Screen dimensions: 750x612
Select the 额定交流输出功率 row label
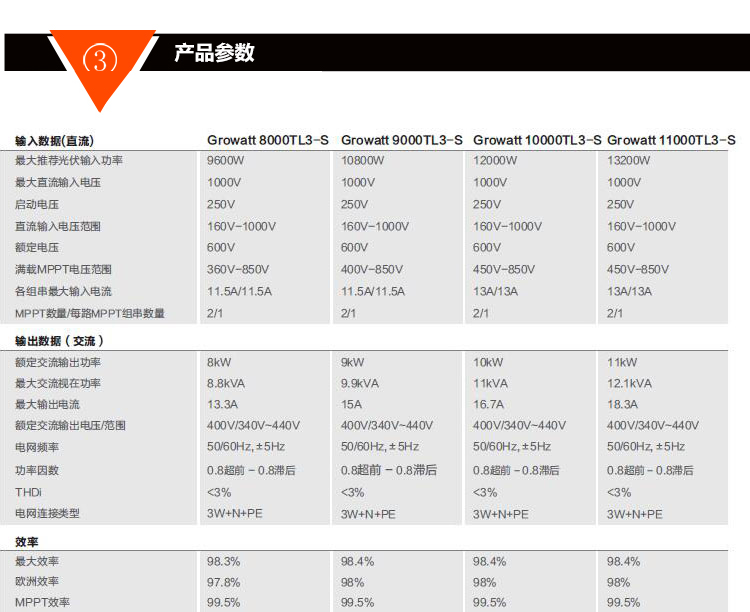(x=58, y=362)
